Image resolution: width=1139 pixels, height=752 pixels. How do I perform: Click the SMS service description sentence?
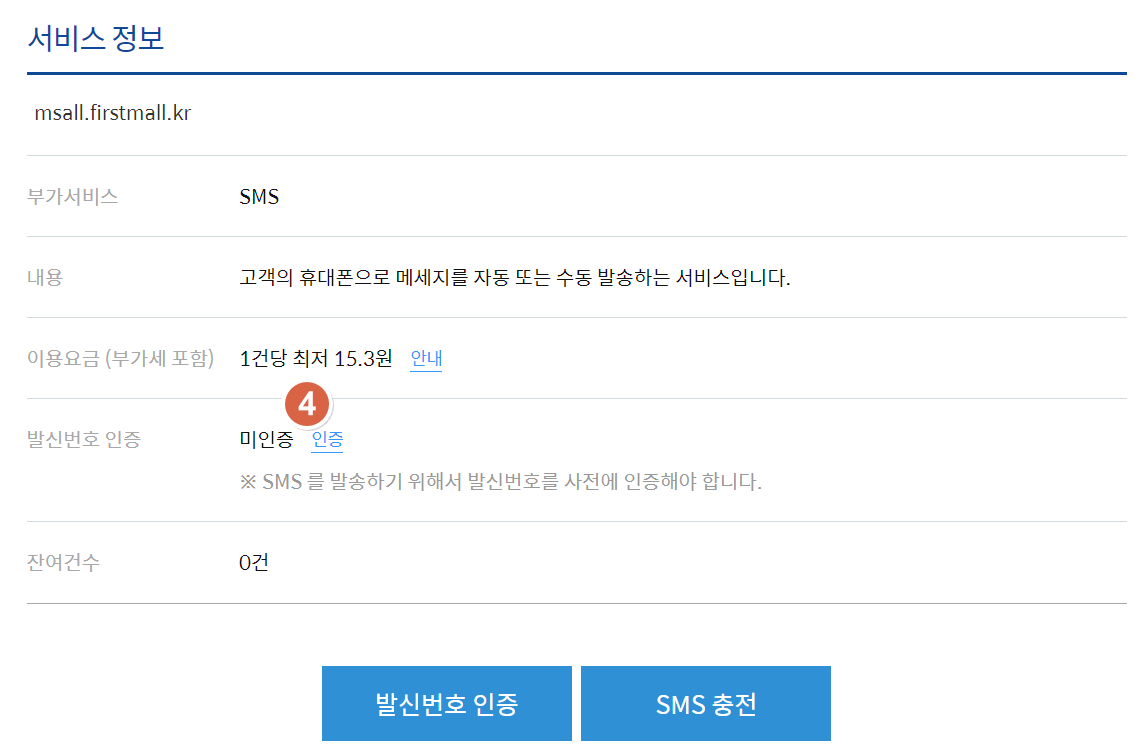(x=515, y=277)
